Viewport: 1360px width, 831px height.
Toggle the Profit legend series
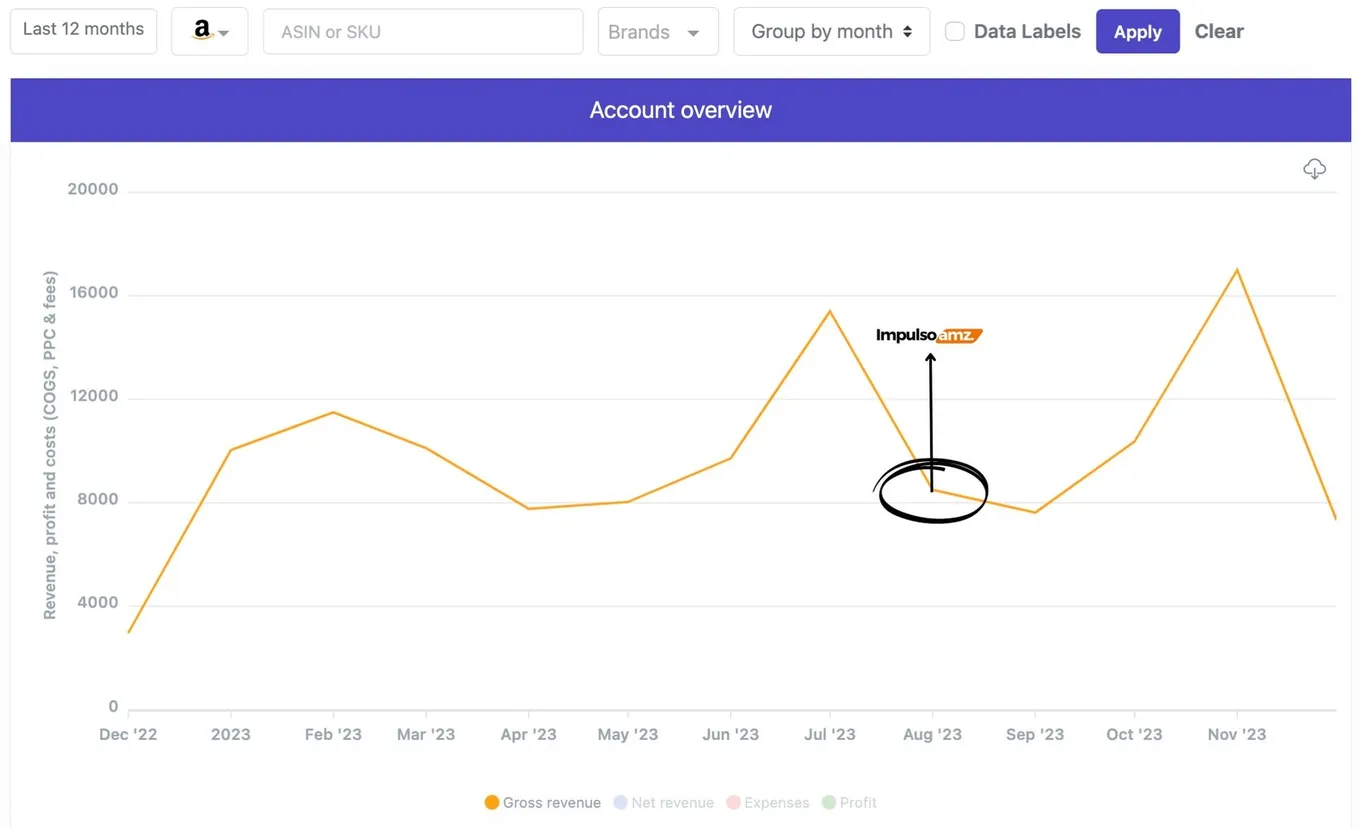849,802
